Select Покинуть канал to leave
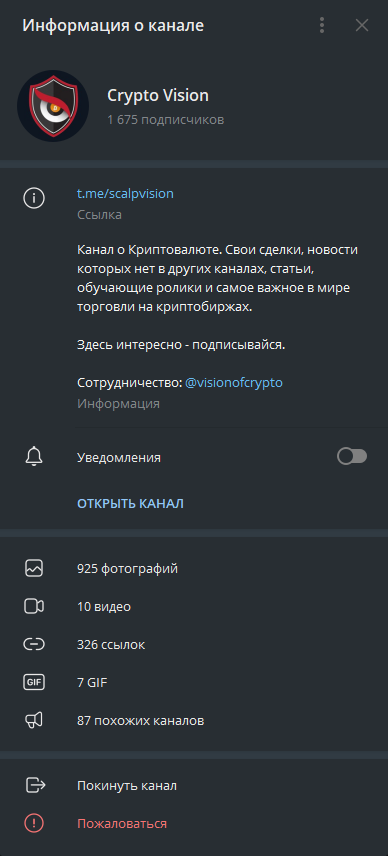 tap(194, 786)
